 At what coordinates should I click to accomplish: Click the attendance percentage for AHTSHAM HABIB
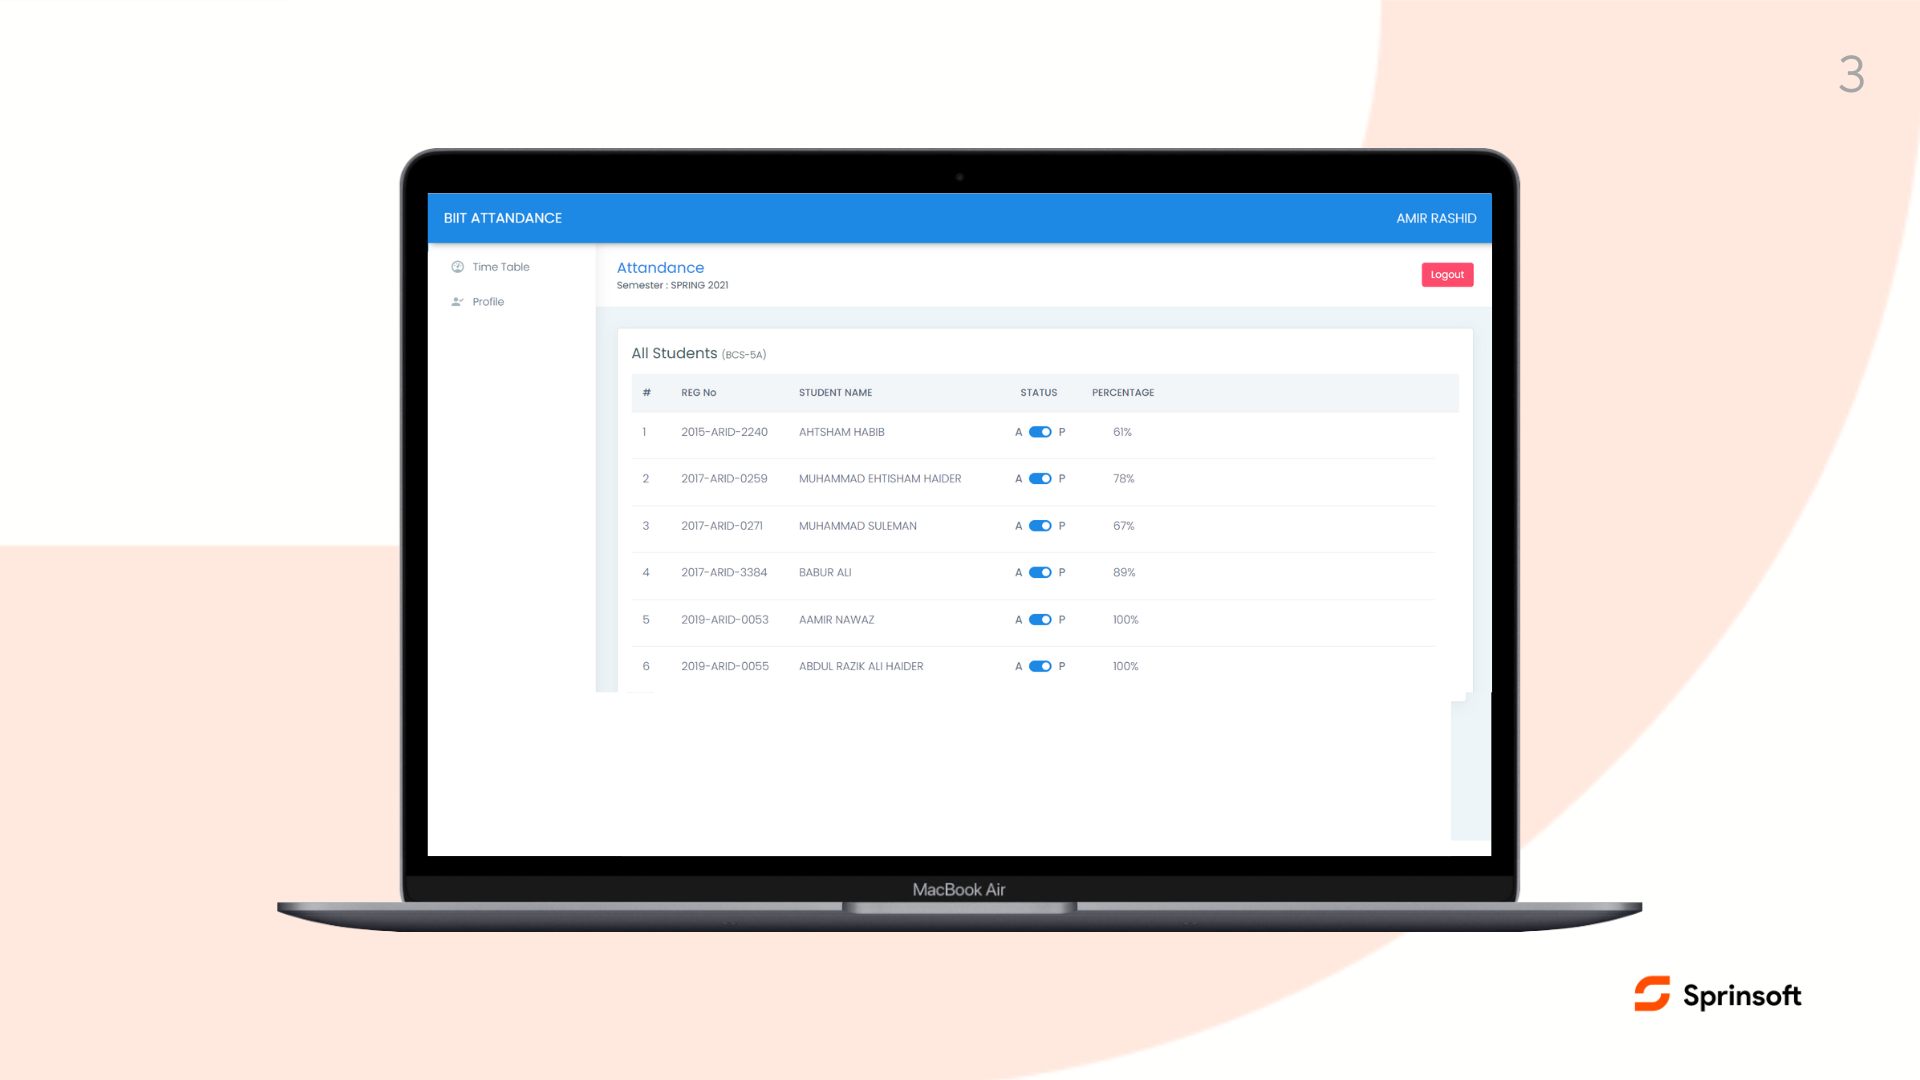[1121, 431]
